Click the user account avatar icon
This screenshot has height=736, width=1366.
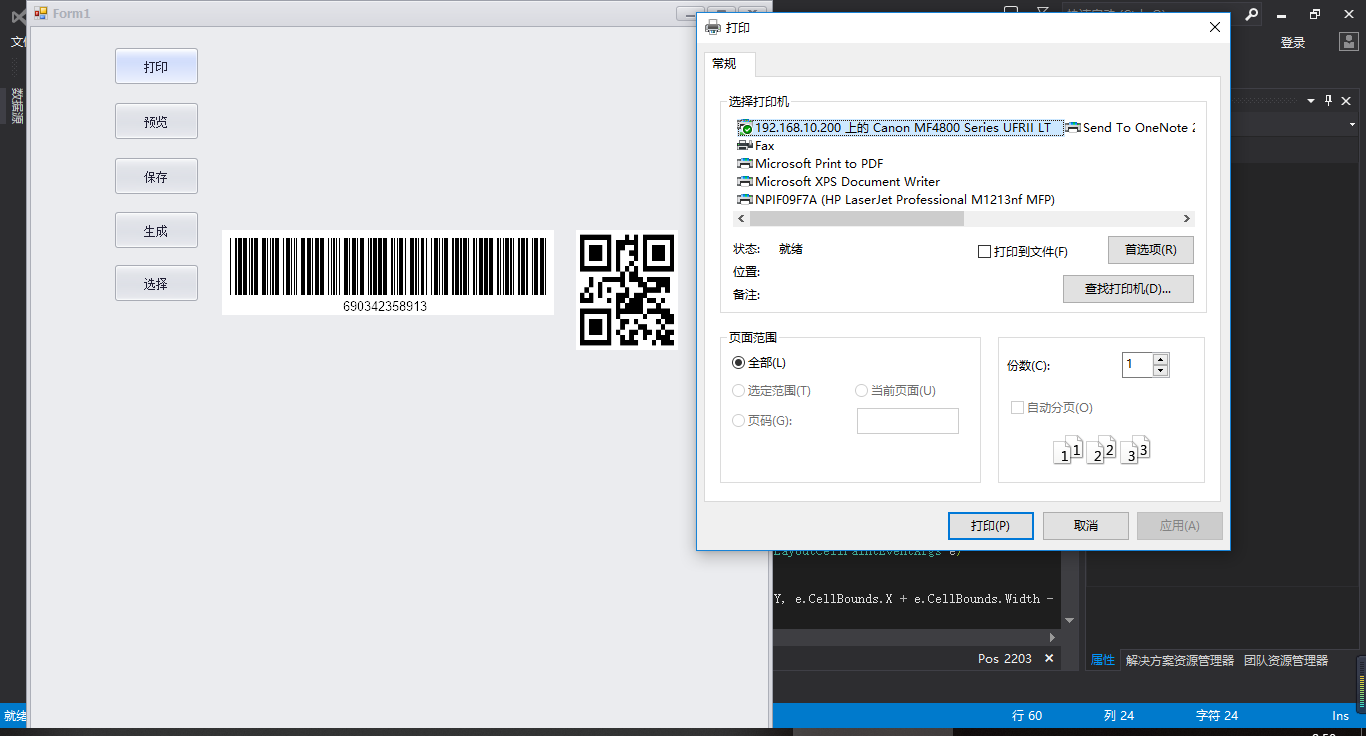tap(1349, 42)
